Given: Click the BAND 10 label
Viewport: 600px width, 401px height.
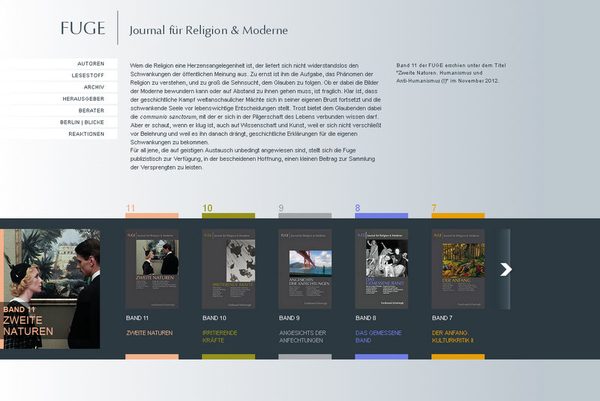Looking at the screenshot, I should 214,318.
